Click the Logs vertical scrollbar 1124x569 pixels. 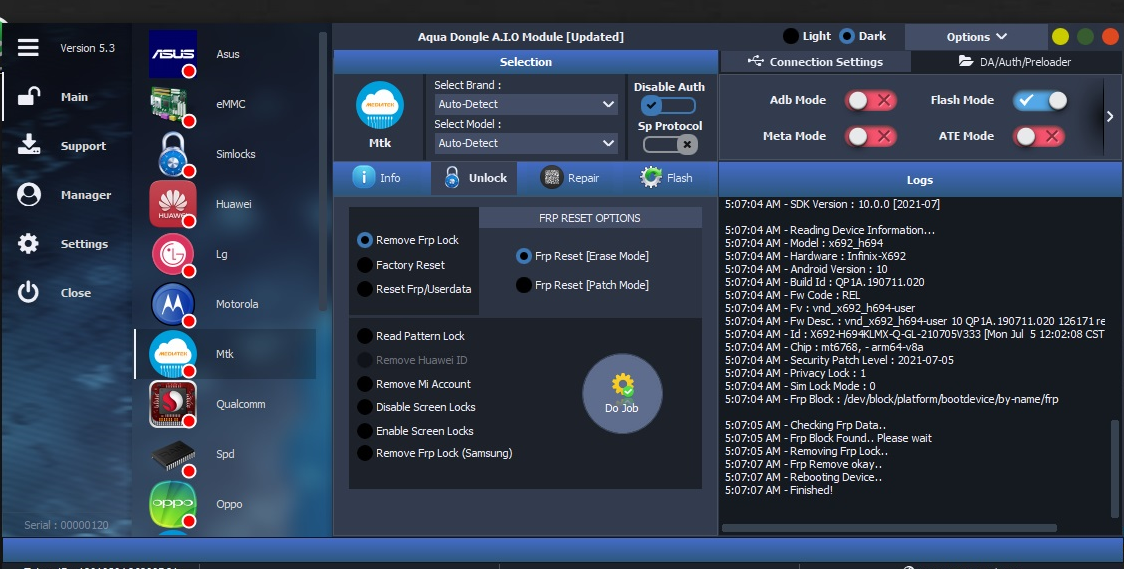[1115, 467]
